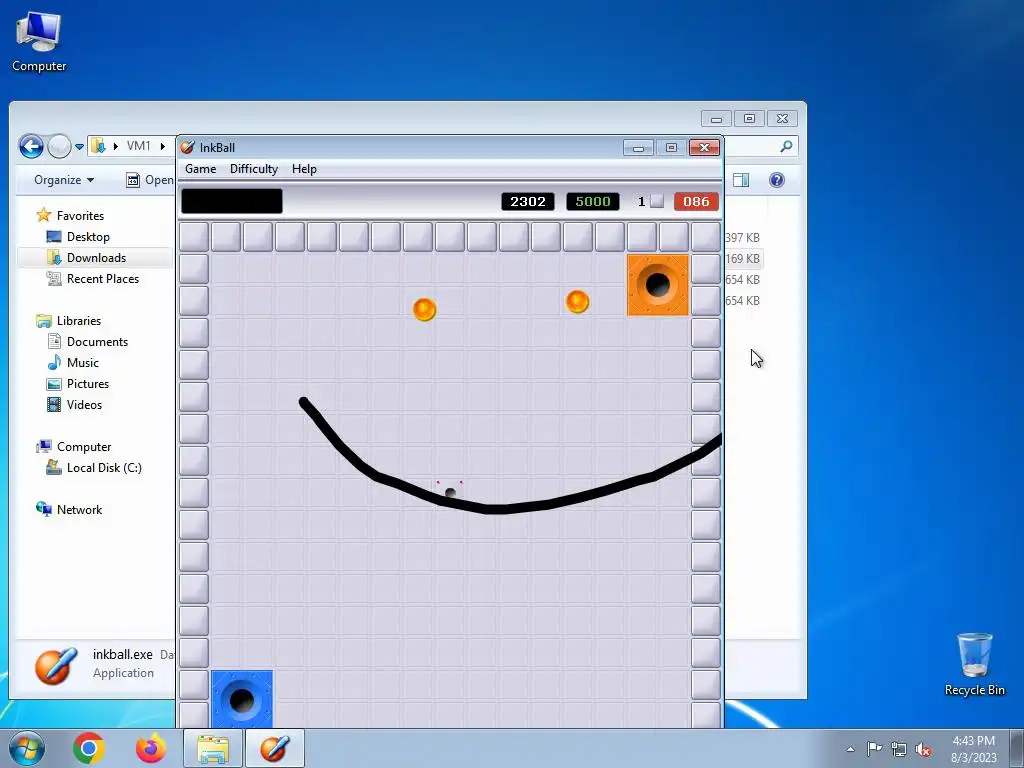Select Desktop under Favorites
This screenshot has height=768, width=1024.
[x=88, y=236]
